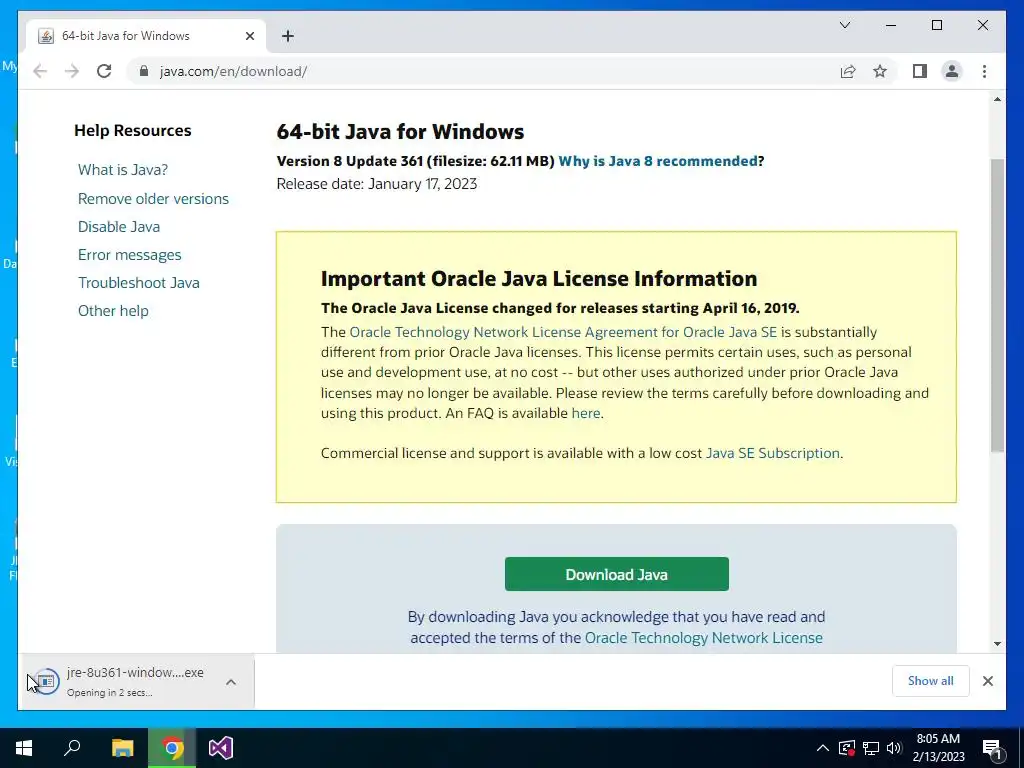Reload the java.com page
Image resolution: width=1024 pixels, height=768 pixels.
click(x=104, y=71)
